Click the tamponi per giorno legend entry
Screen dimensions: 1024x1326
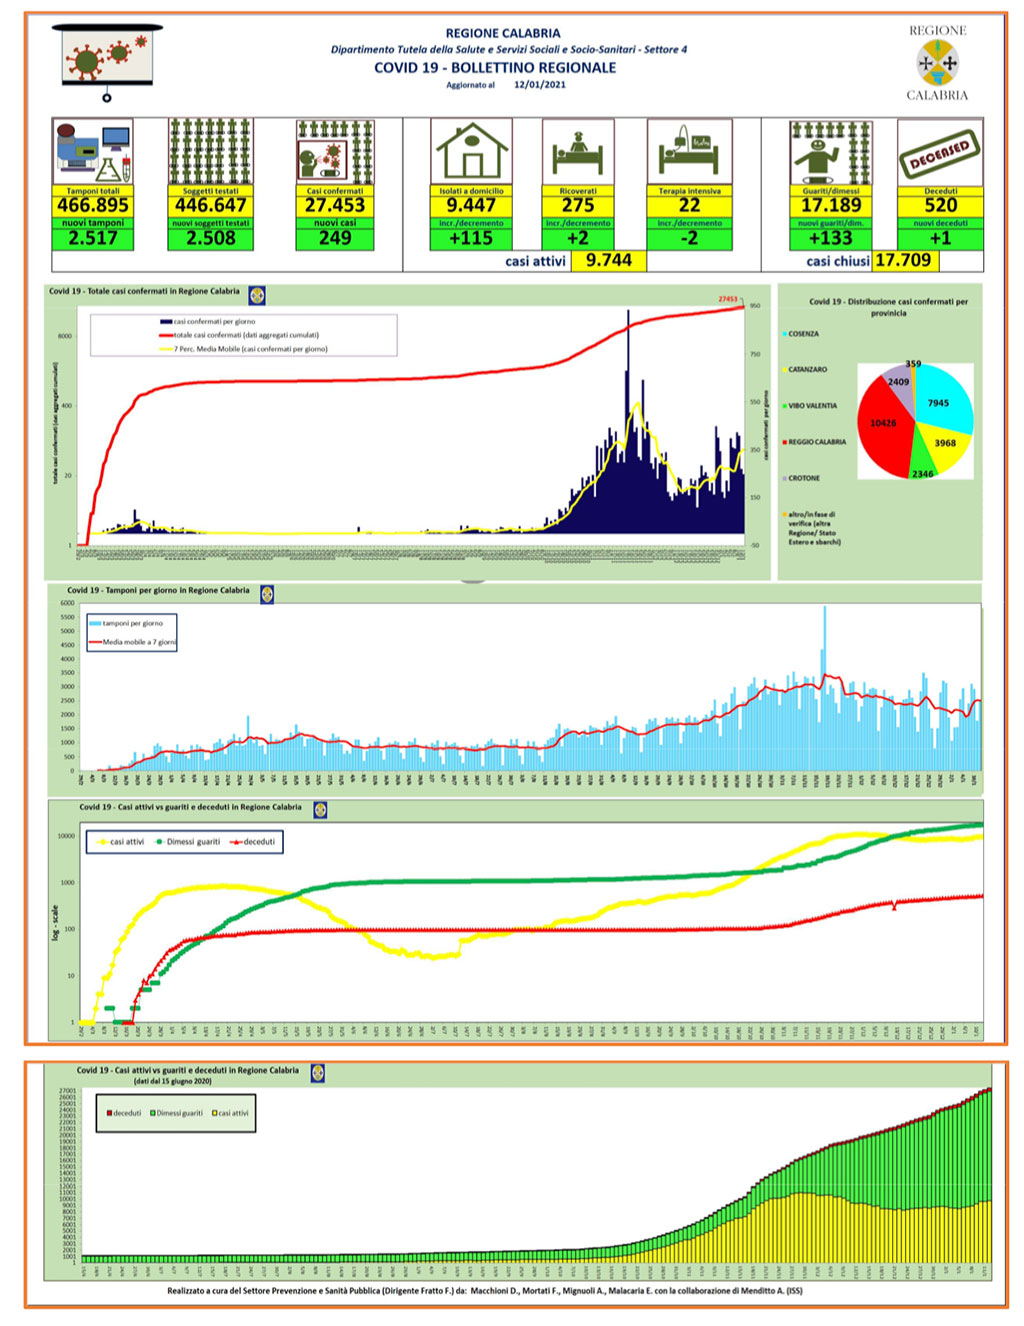[127, 623]
